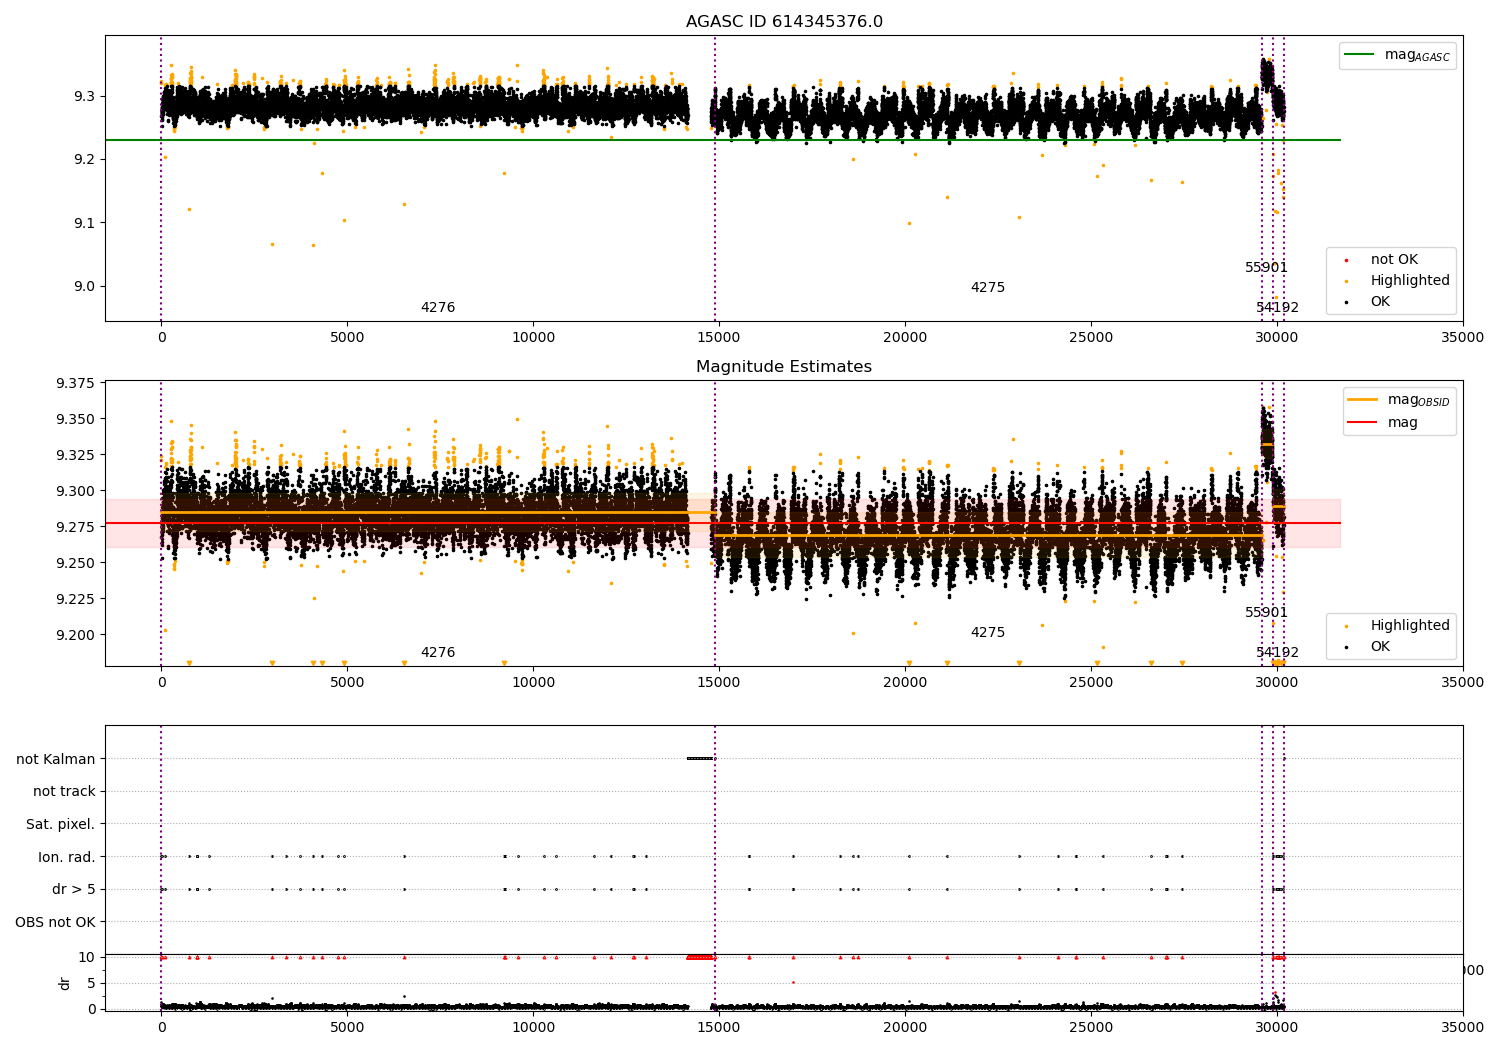Click the 'not Kalman' row label
Viewport: 1500px width, 1050px height.
tap(56, 759)
